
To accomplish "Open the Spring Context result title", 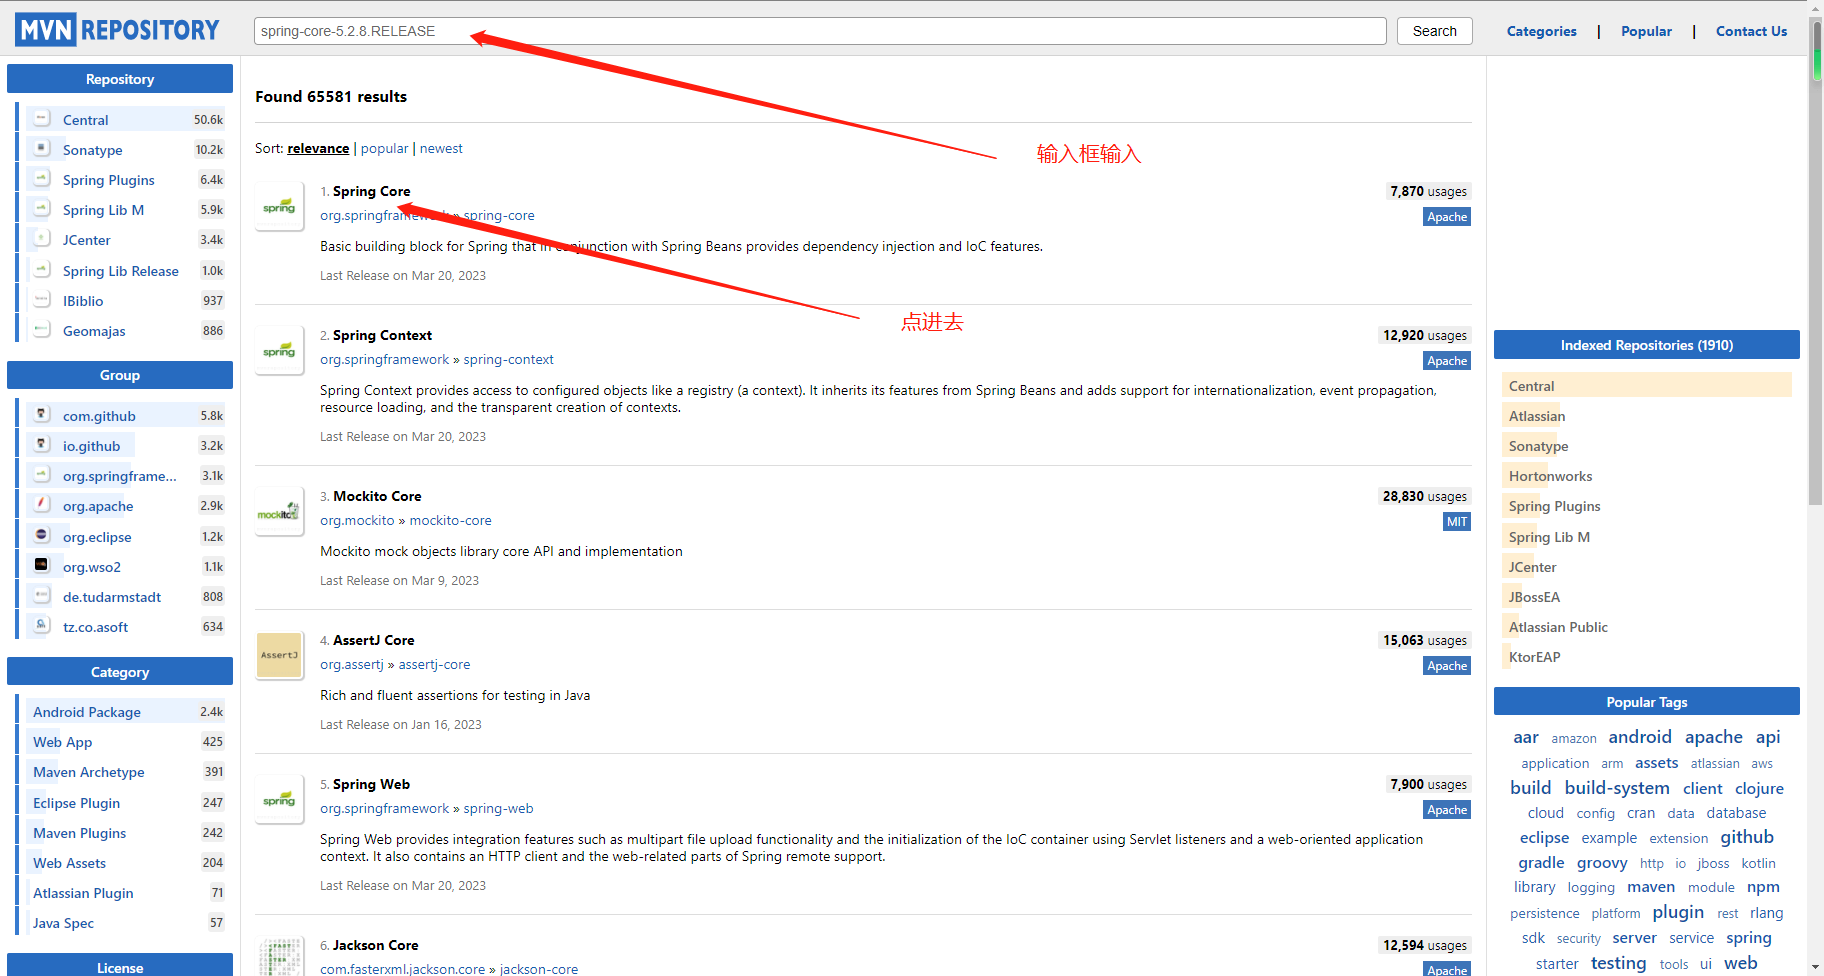I will tap(382, 335).
